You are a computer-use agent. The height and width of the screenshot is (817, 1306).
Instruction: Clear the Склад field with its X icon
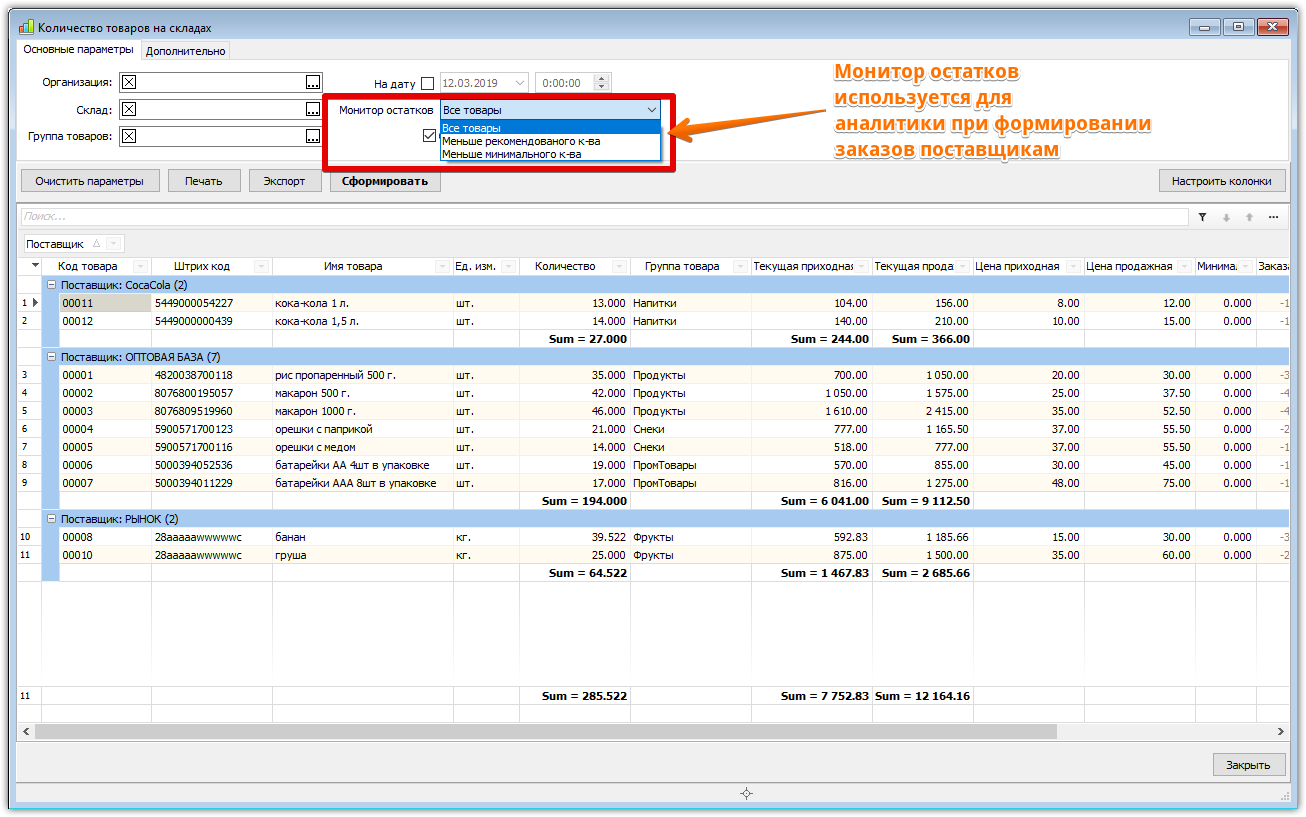tap(128, 110)
